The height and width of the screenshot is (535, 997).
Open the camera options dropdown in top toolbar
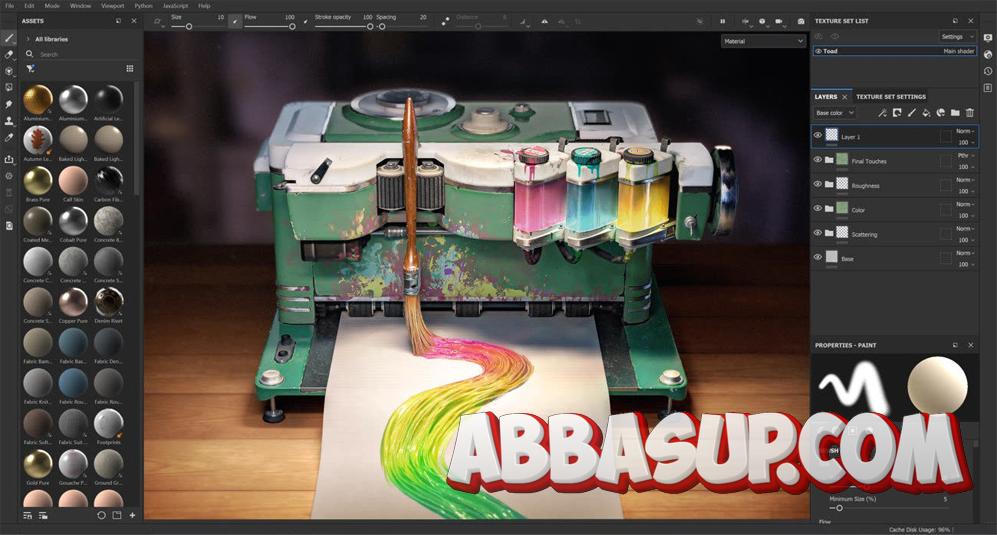pyautogui.click(x=779, y=21)
